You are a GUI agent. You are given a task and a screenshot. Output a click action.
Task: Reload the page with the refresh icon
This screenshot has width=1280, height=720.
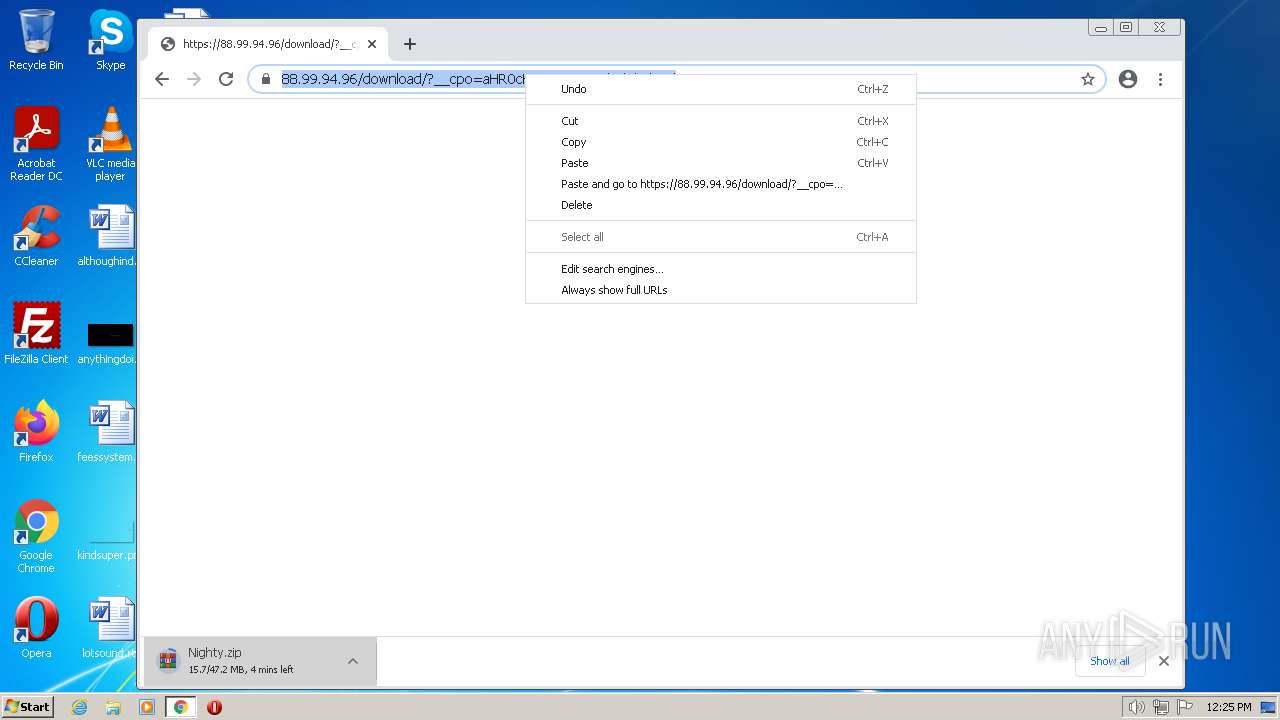coord(226,79)
